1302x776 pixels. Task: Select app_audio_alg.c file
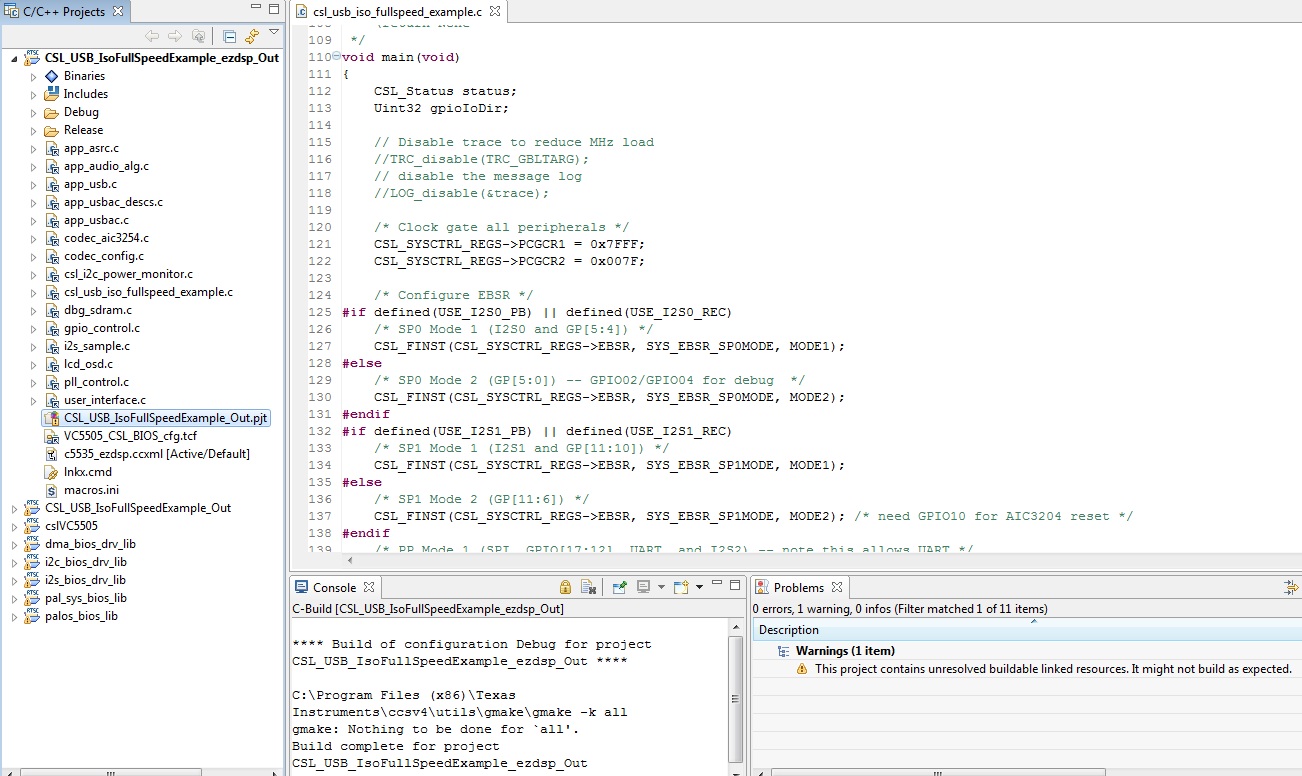[x=106, y=166]
